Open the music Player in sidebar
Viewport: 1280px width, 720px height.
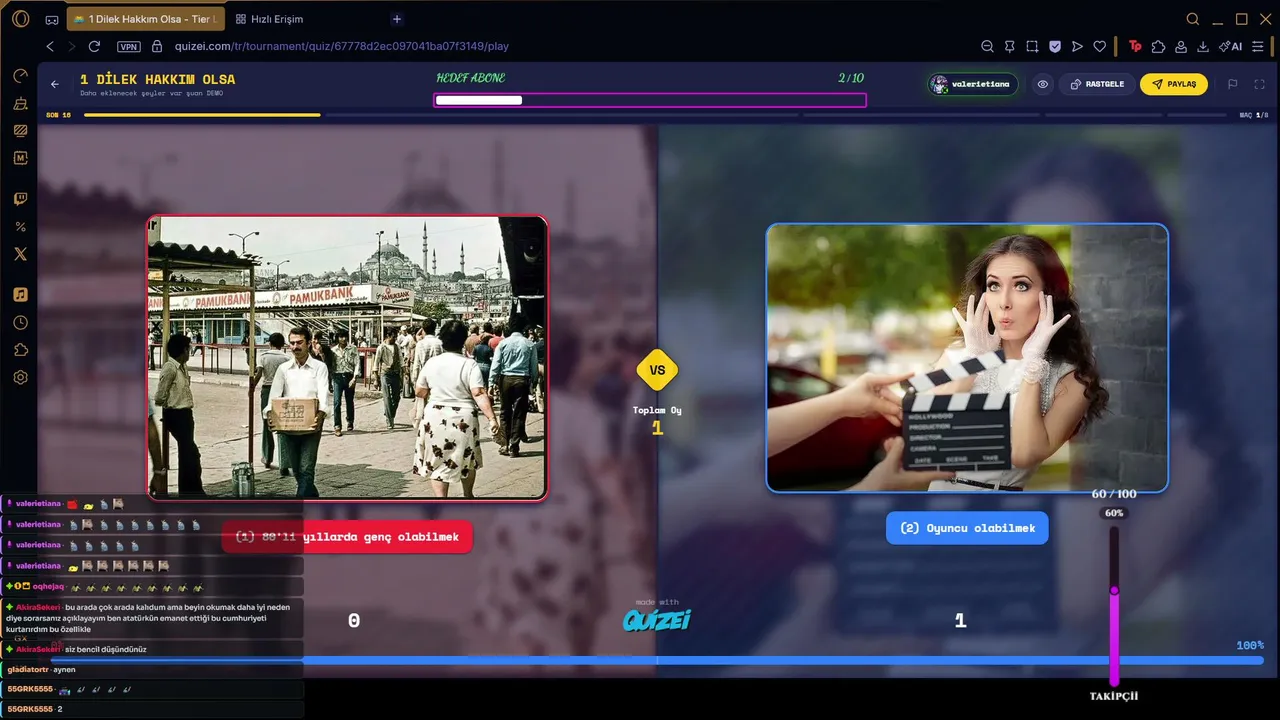point(20,294)
